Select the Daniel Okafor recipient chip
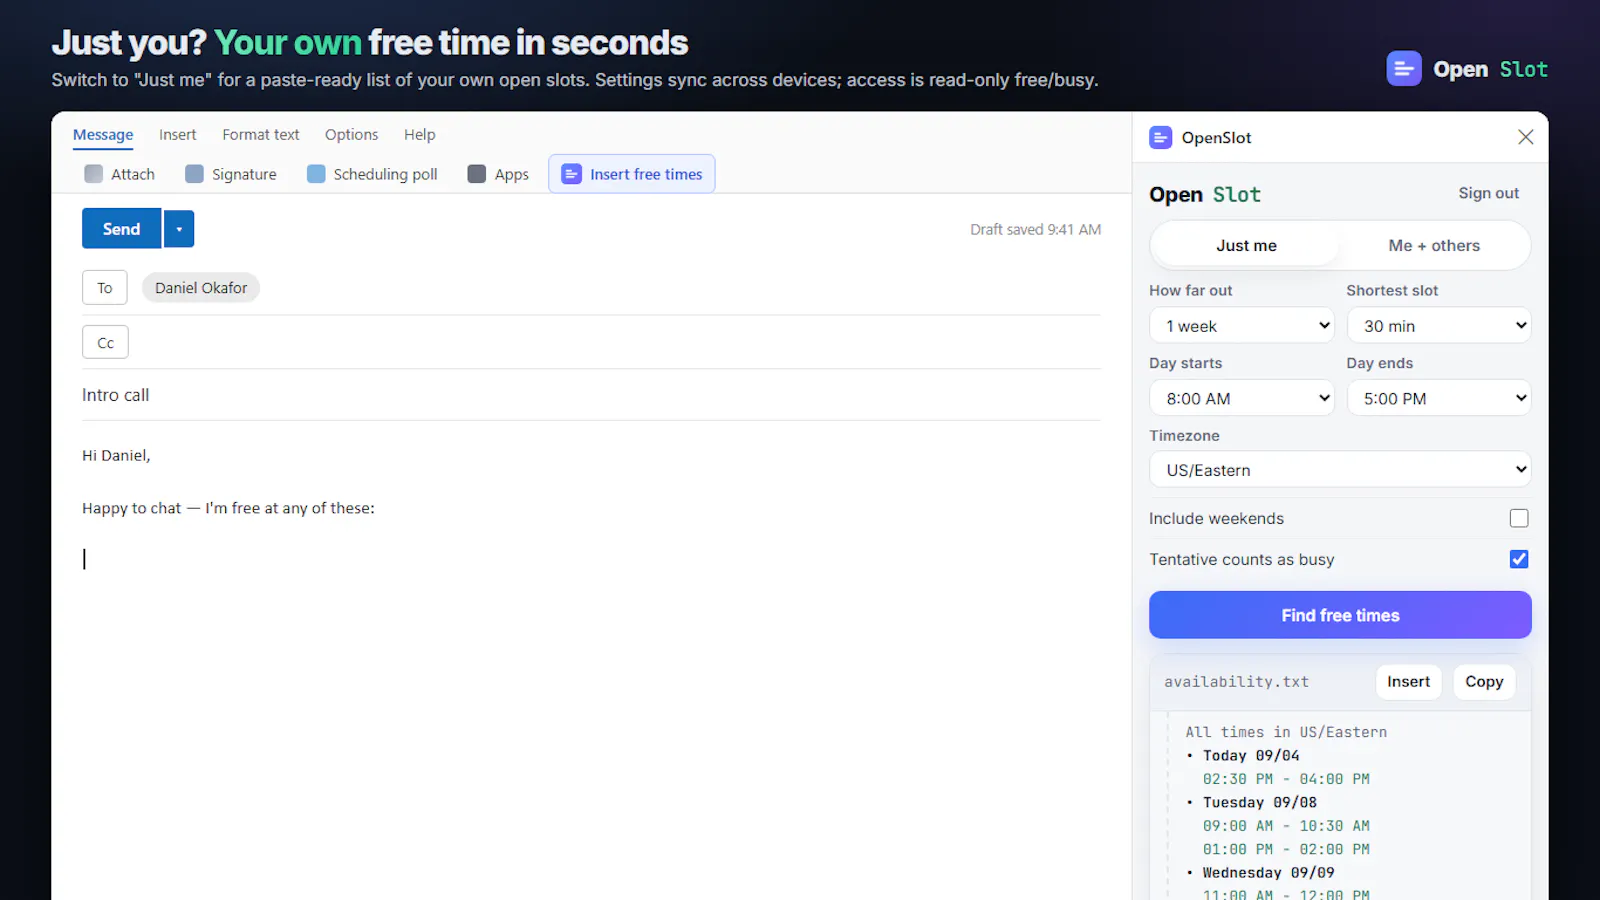This screenshot has height=900, width=1600. (x=201, y=288)
